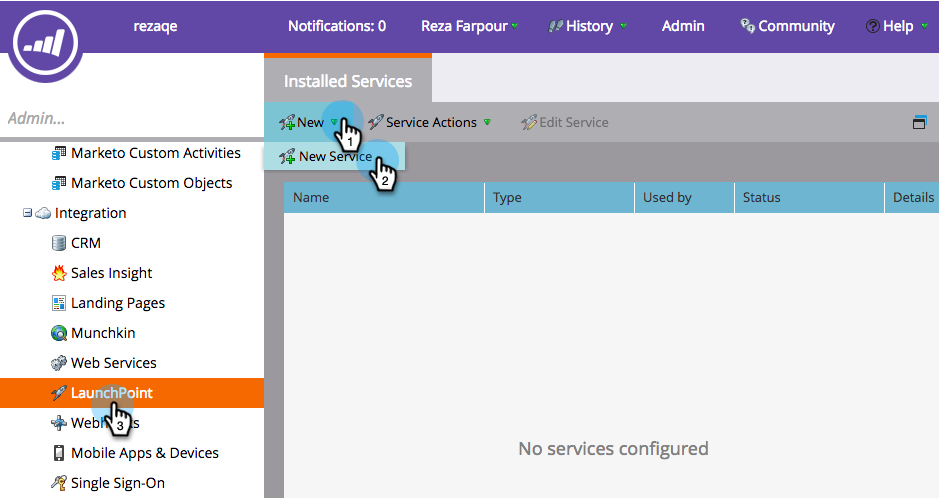
Task: Sort by the Type column header
Action: [559, 198]
